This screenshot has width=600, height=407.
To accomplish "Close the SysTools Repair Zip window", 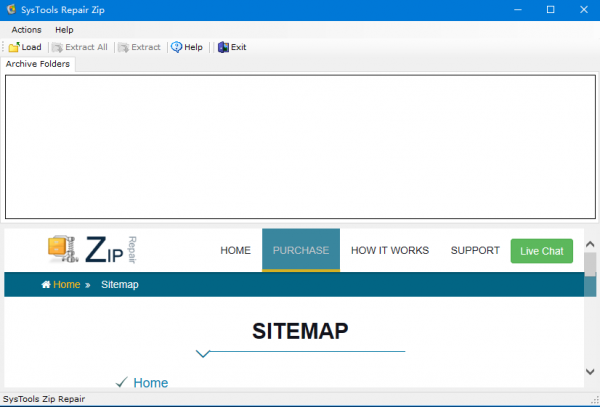I will [584, 10].
